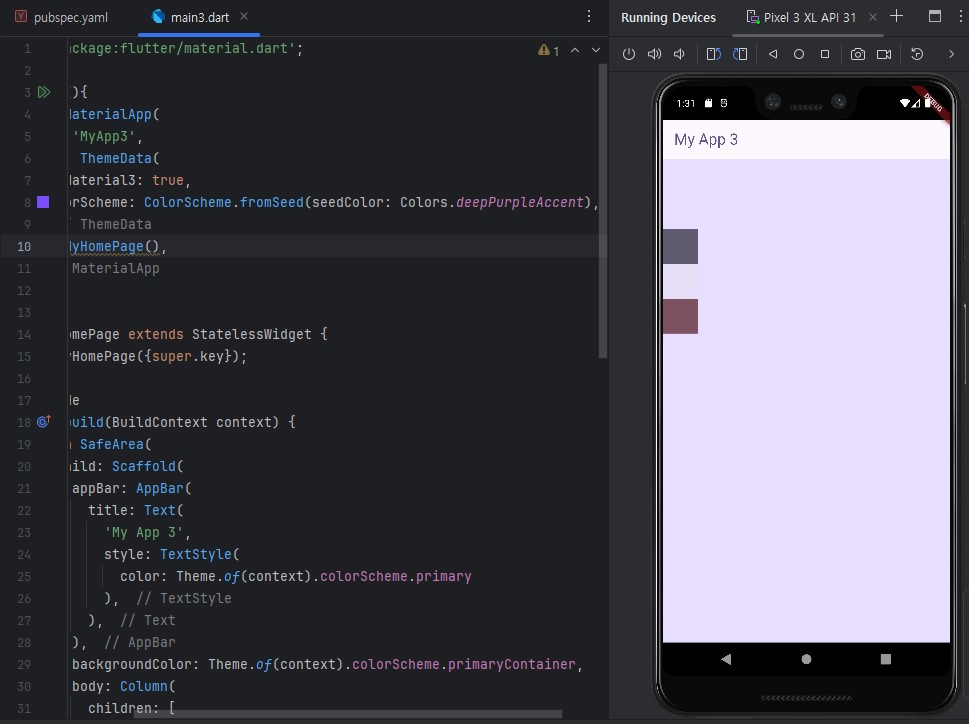Open the editor tabs options menu
The image size is (969, 724).
click(589, 17)
